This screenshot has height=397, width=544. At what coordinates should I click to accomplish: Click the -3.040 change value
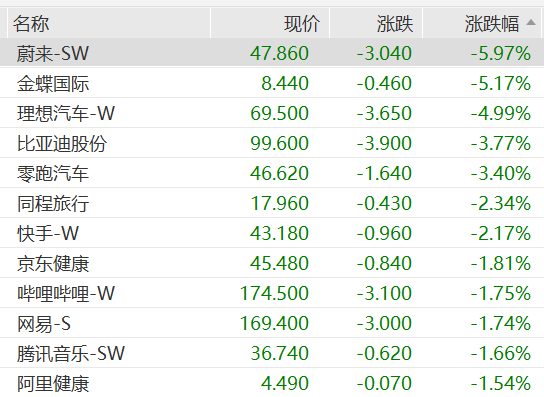pyautogui.click(x=384, y=53)
